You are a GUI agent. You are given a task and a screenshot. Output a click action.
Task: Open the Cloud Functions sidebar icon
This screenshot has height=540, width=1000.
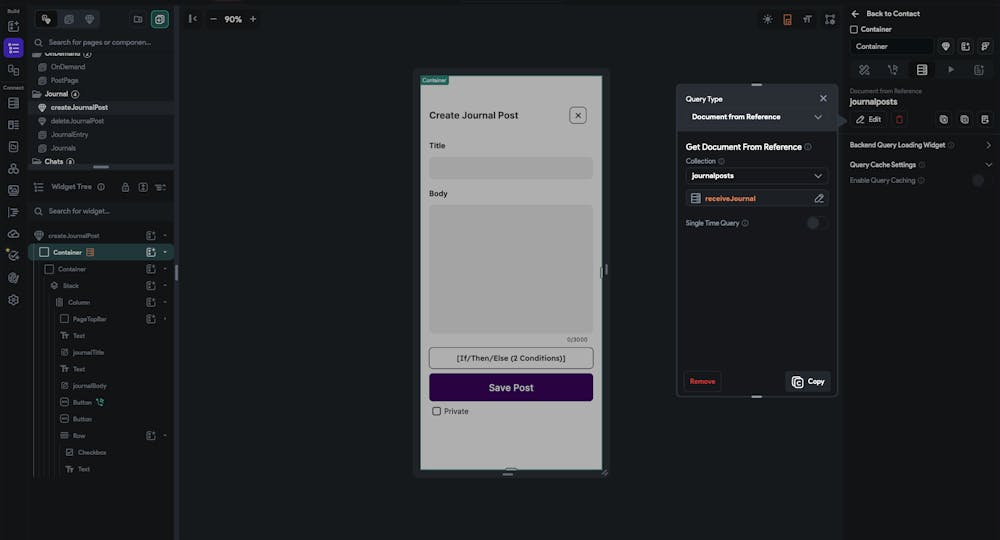tap(13, 234)
